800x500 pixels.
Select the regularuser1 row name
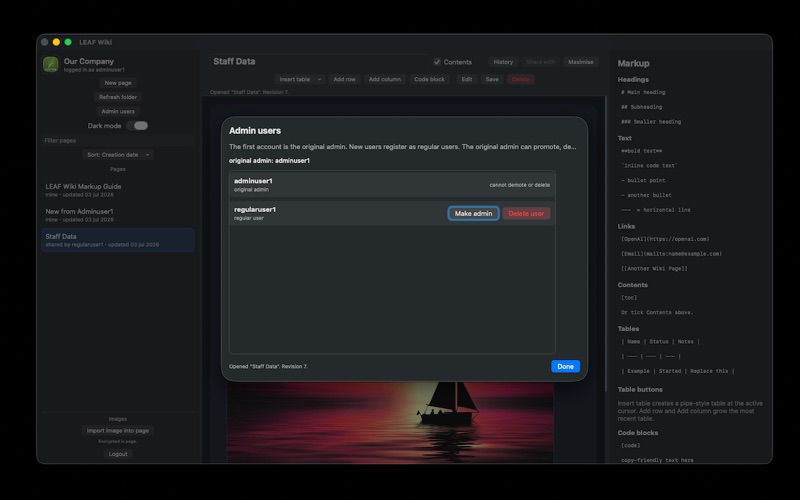click(255, 209)
